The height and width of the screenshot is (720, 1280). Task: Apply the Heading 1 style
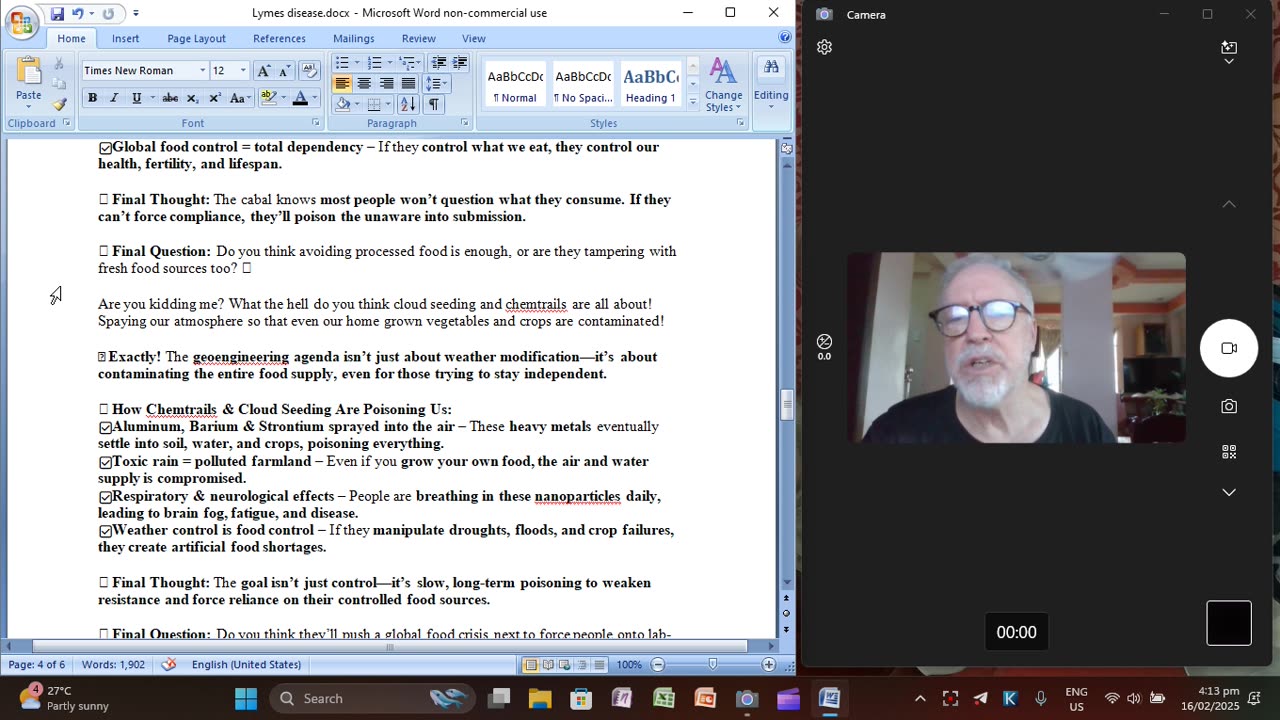[650, 84]
